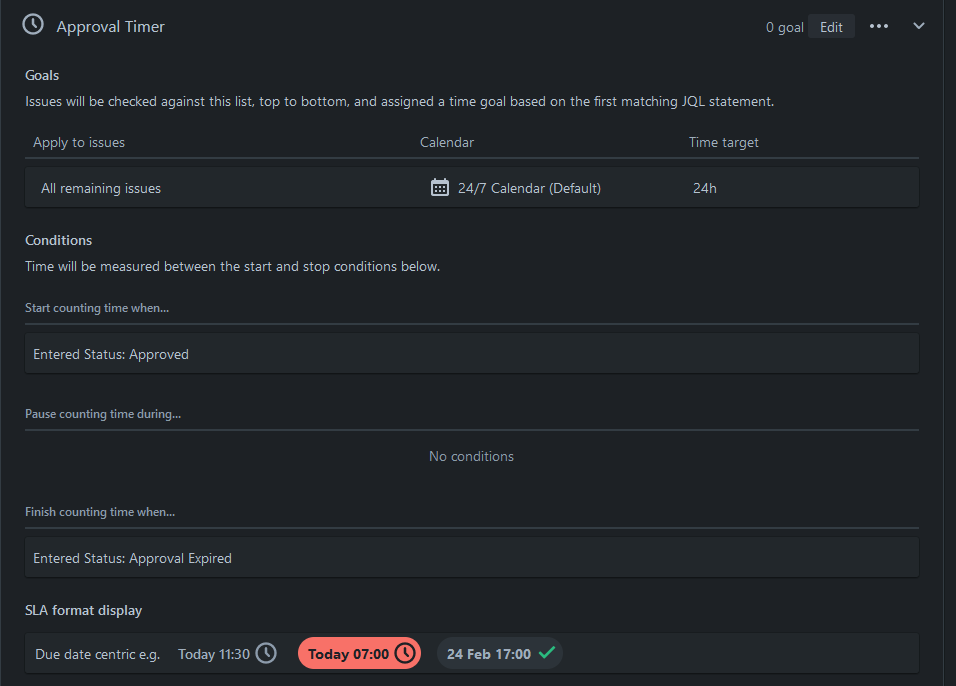Click the Approval Timer title
The width and height of the screenshot is (956, 686).
[x=110, y=27]
